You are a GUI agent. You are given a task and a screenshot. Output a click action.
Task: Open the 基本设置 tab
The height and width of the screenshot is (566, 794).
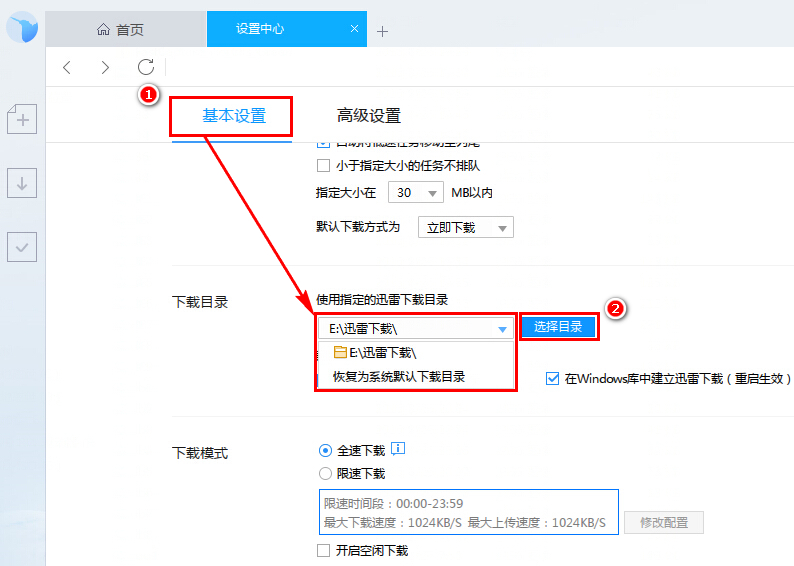[234, 116]
